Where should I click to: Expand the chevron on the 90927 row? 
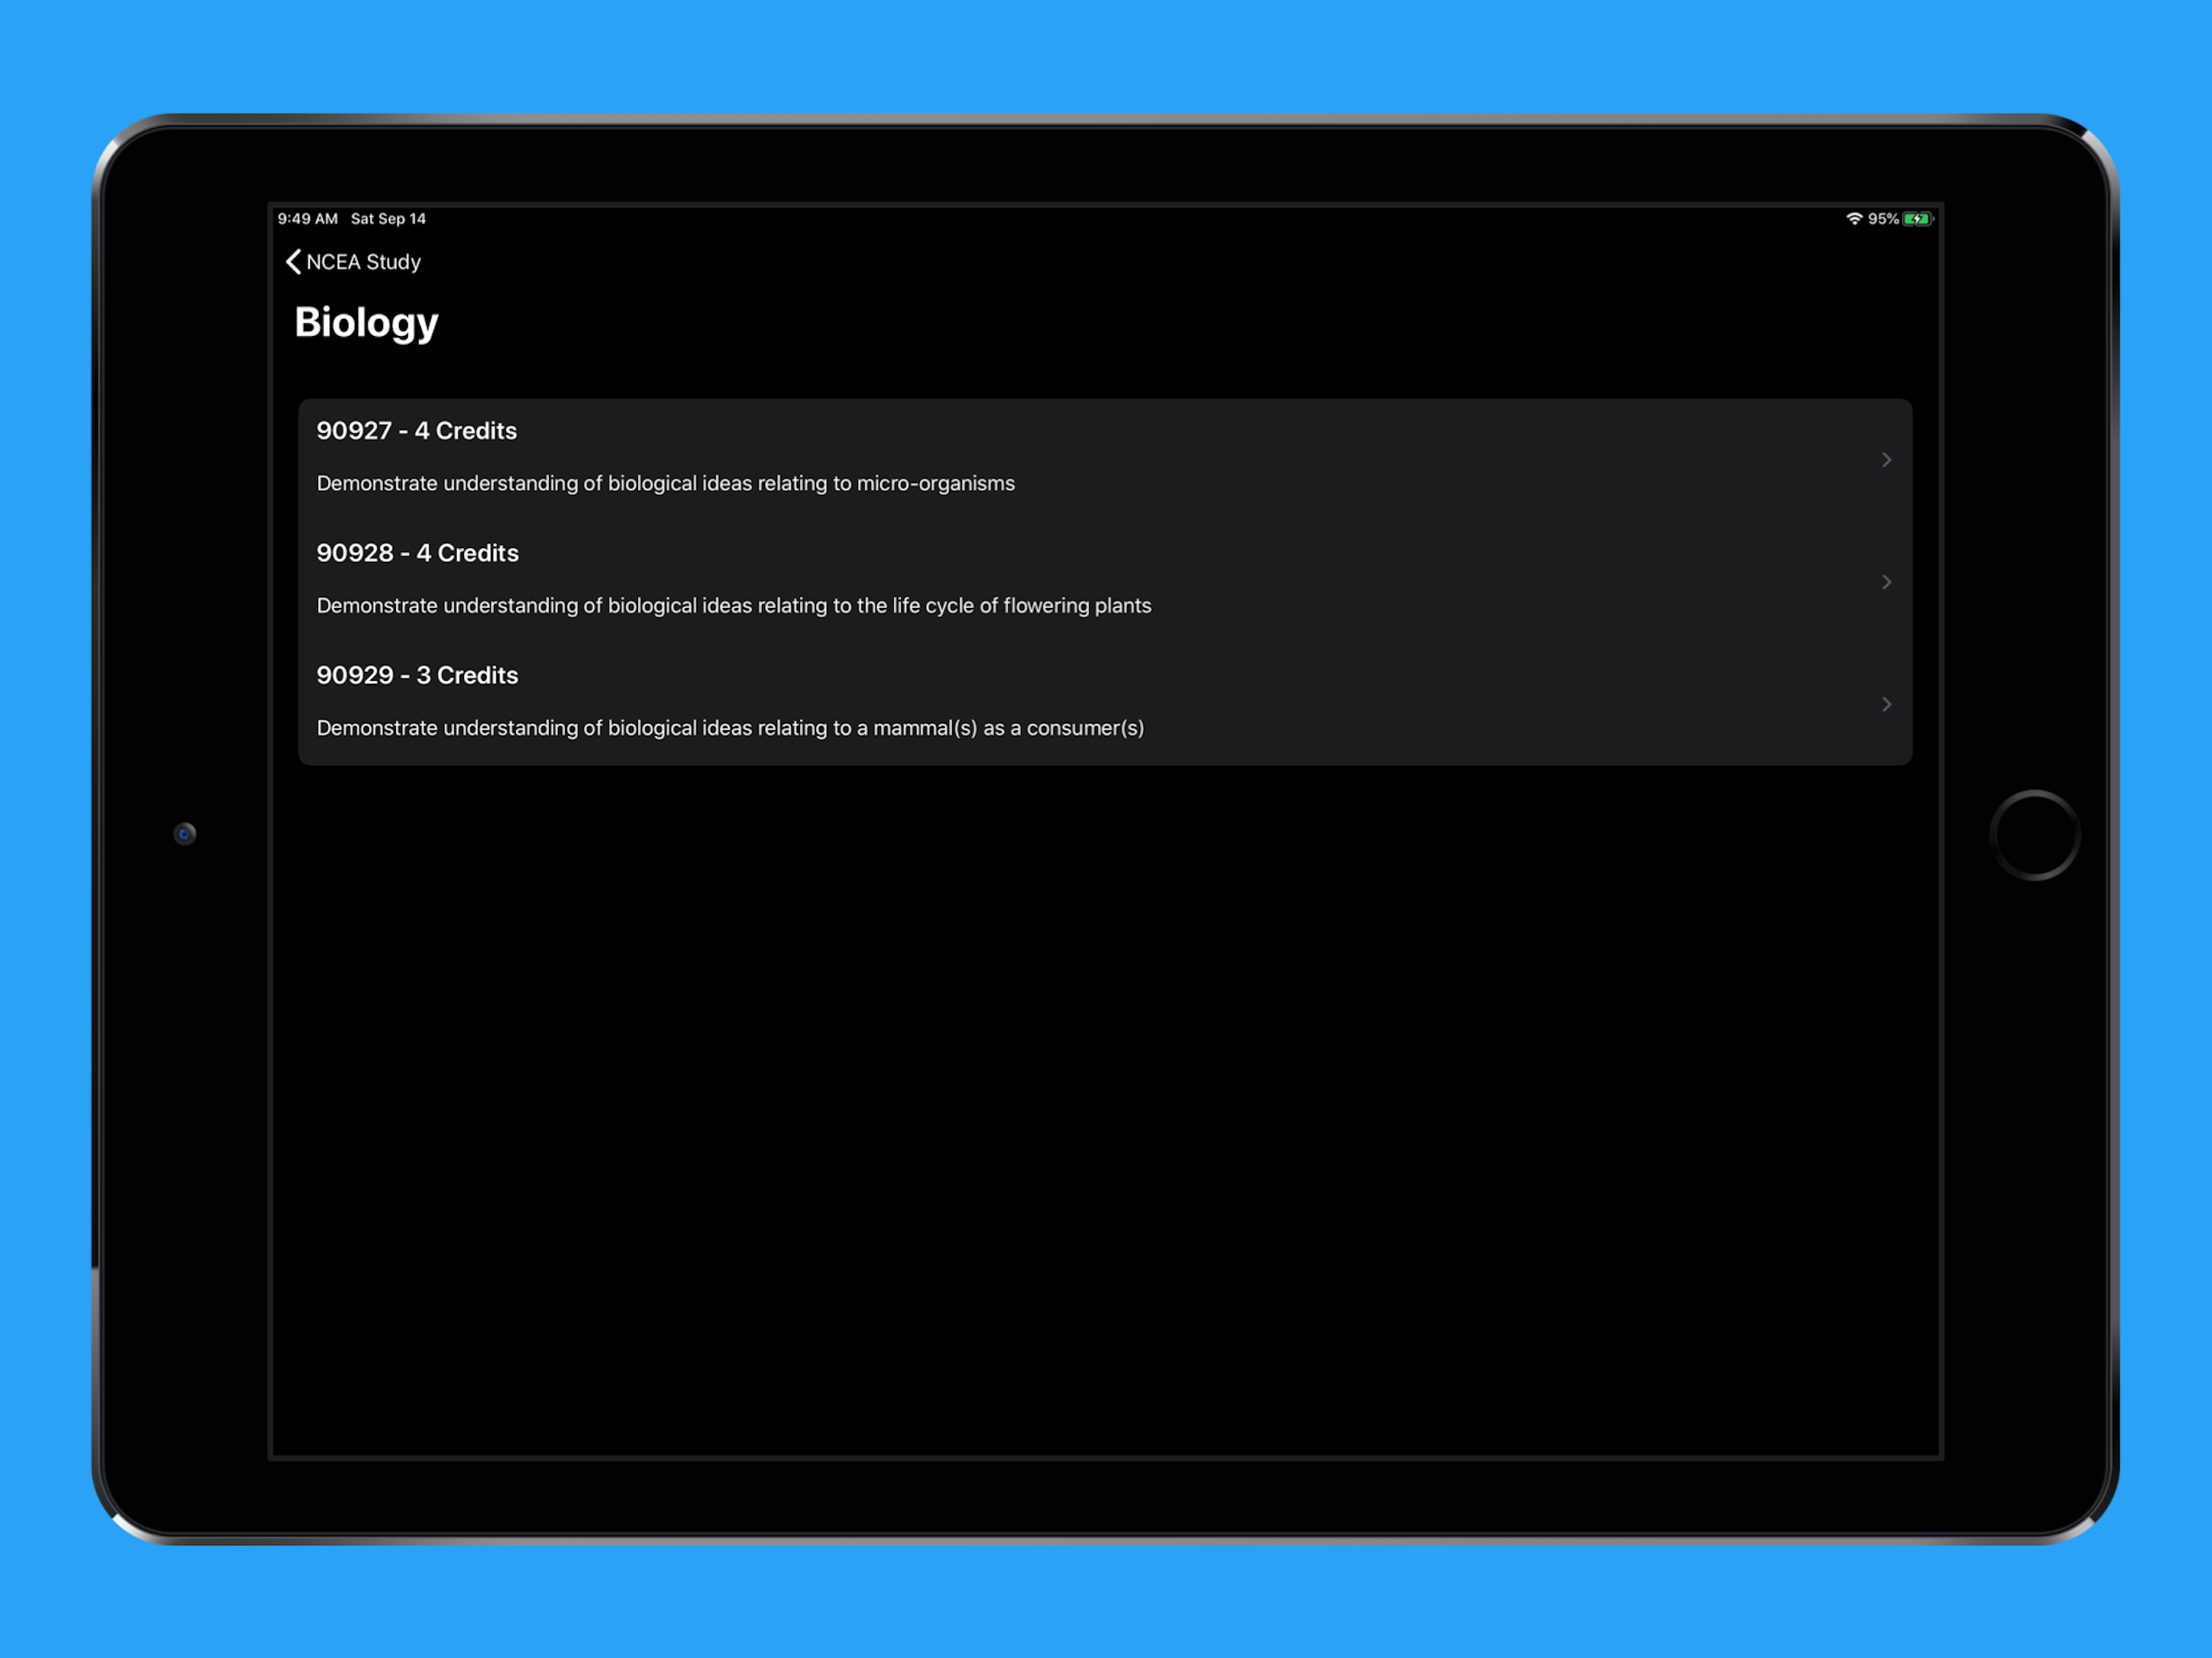pos(1886,460)
